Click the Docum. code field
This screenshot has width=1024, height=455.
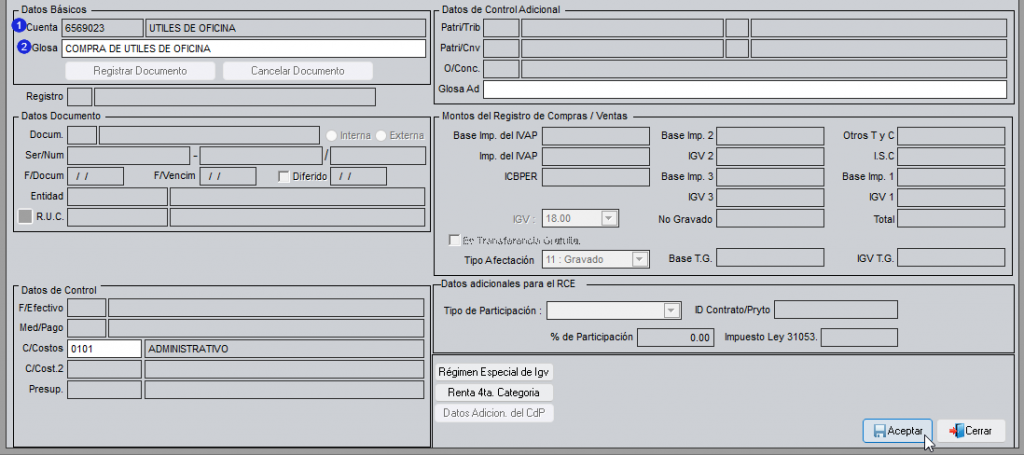[x=82, y=135]
